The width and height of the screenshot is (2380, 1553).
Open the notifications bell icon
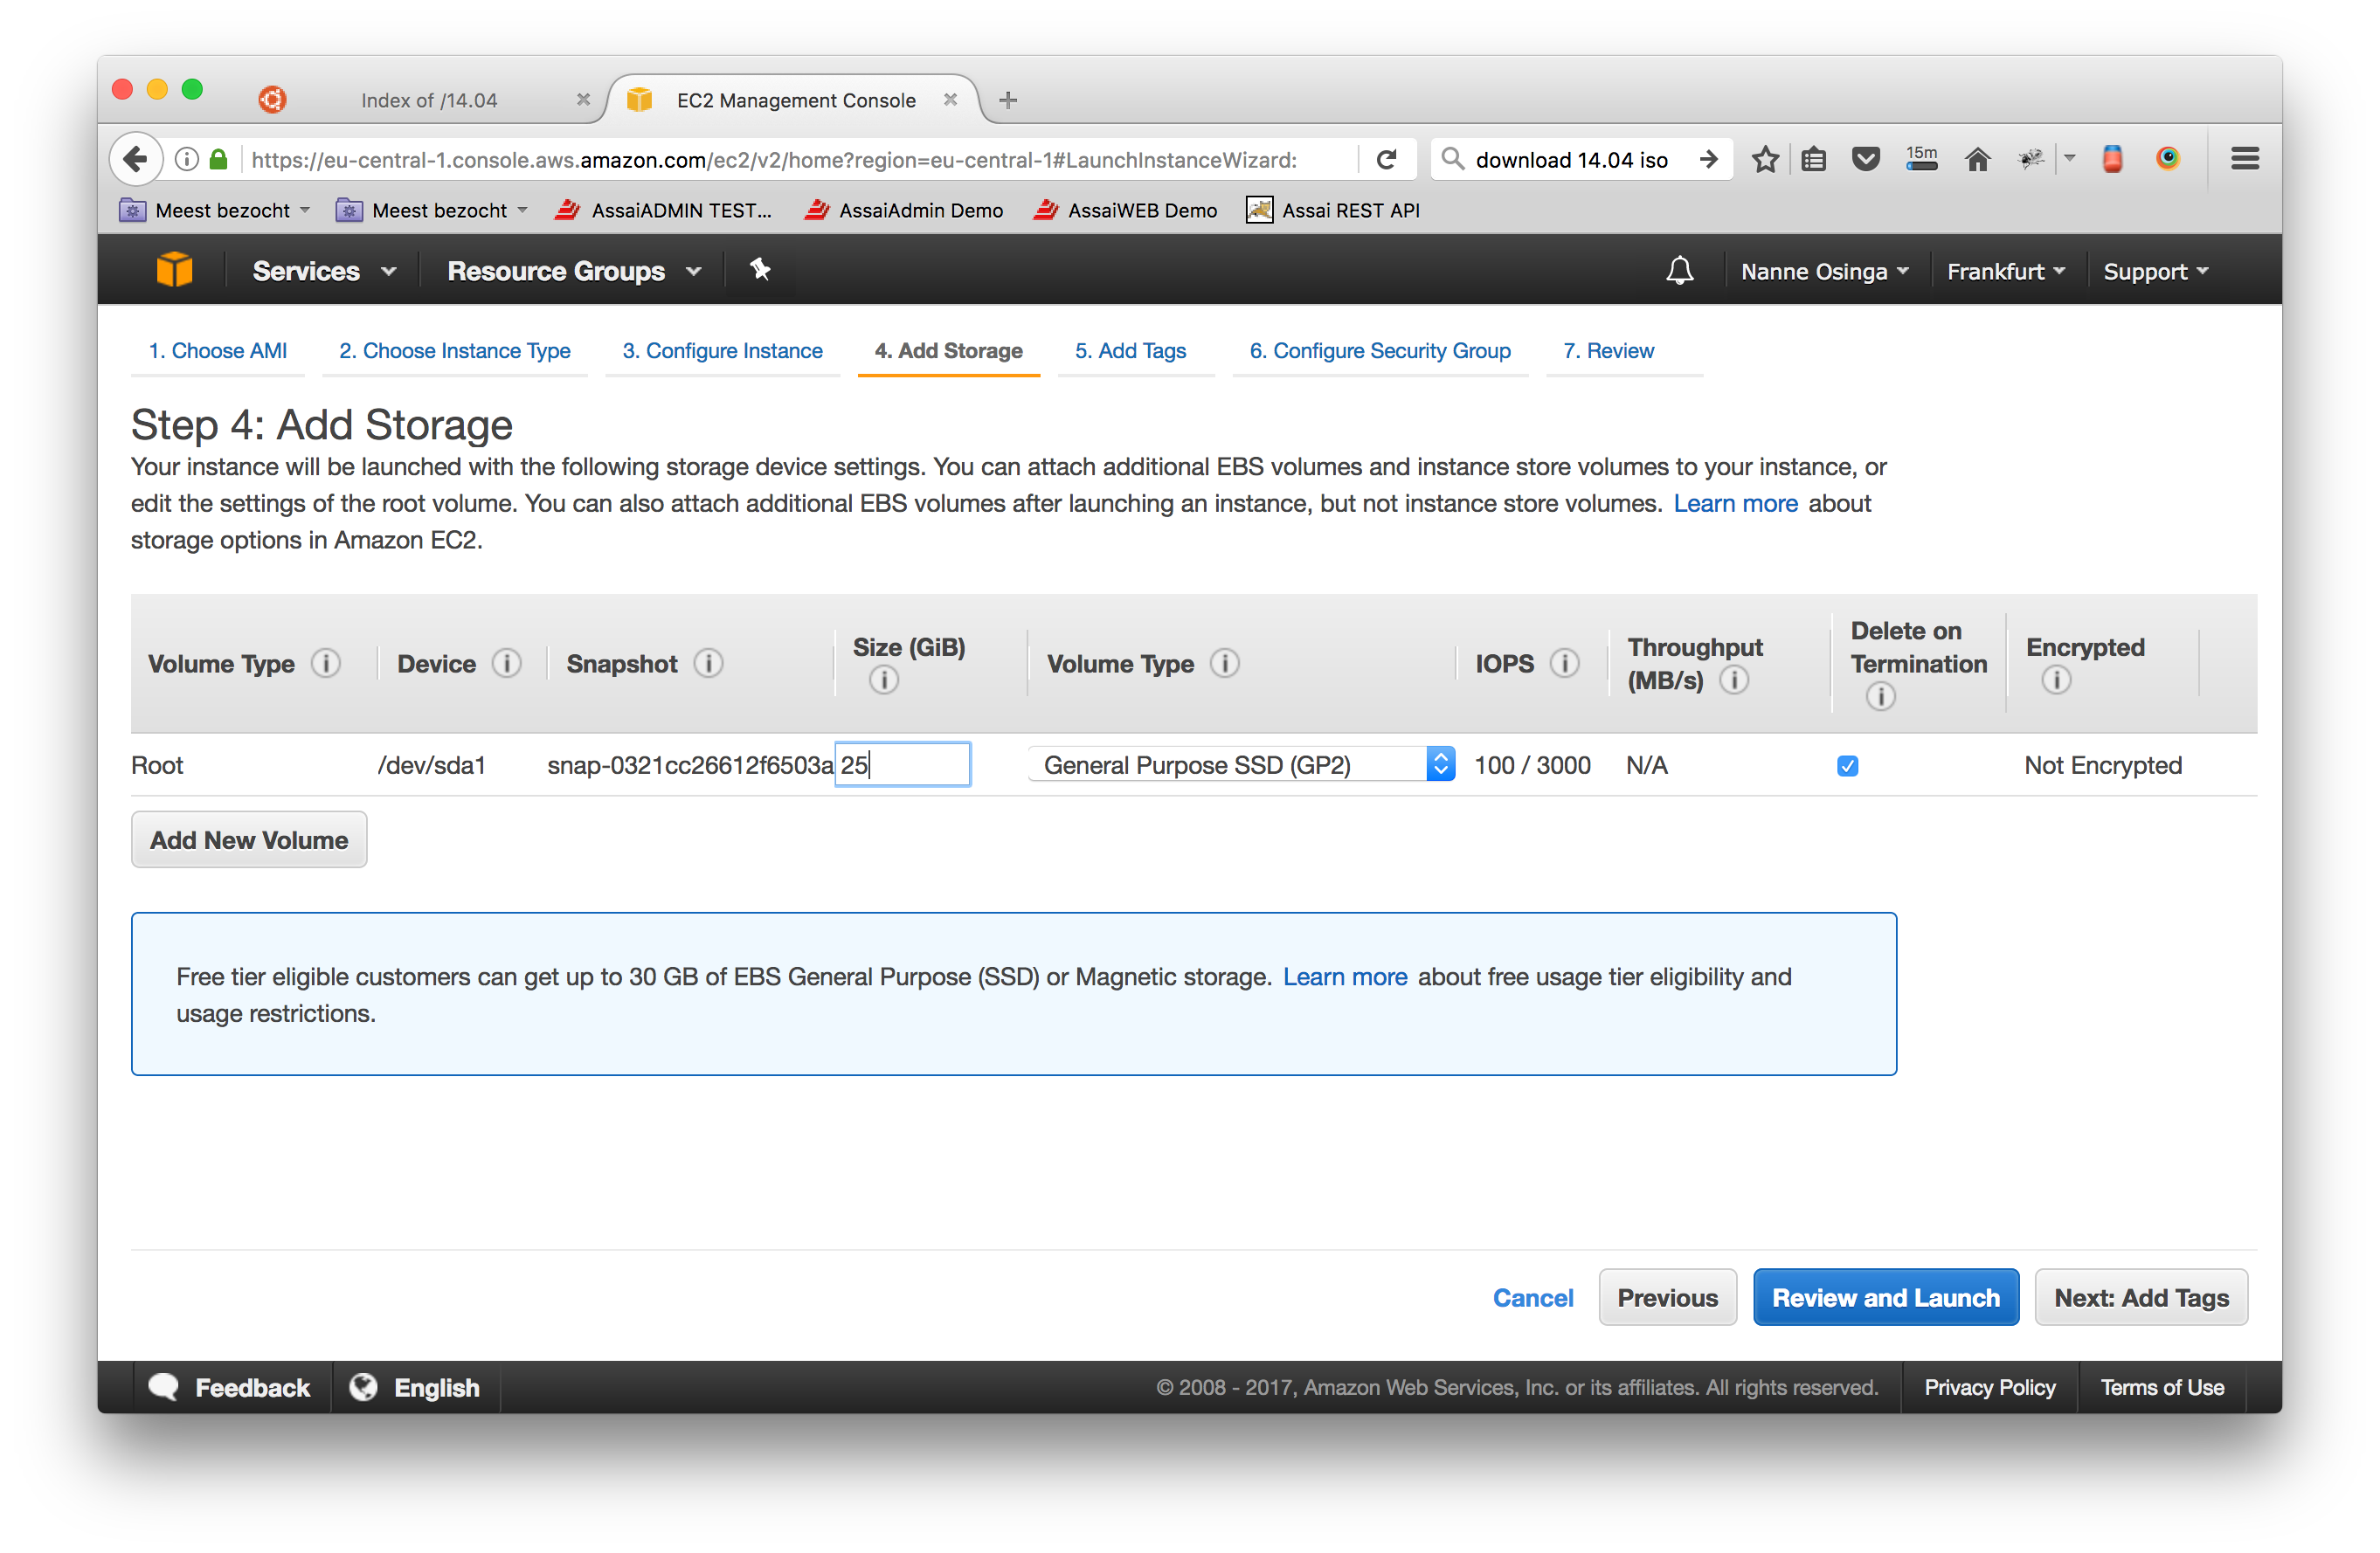(1680, 271)
